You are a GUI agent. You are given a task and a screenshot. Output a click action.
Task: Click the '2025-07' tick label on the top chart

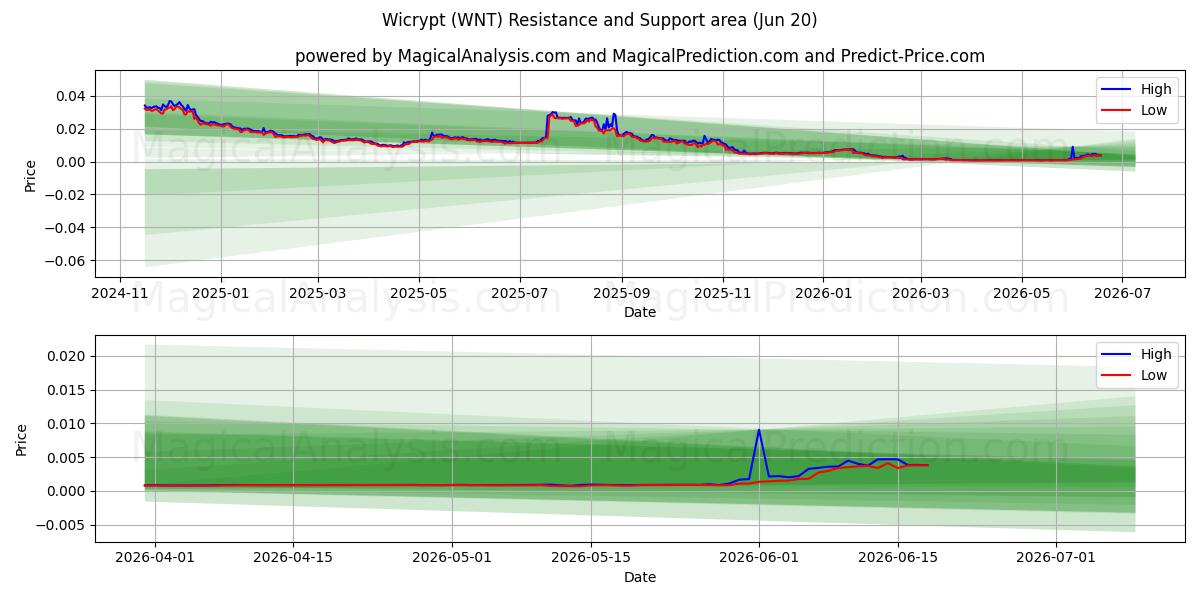coord(519,293)
